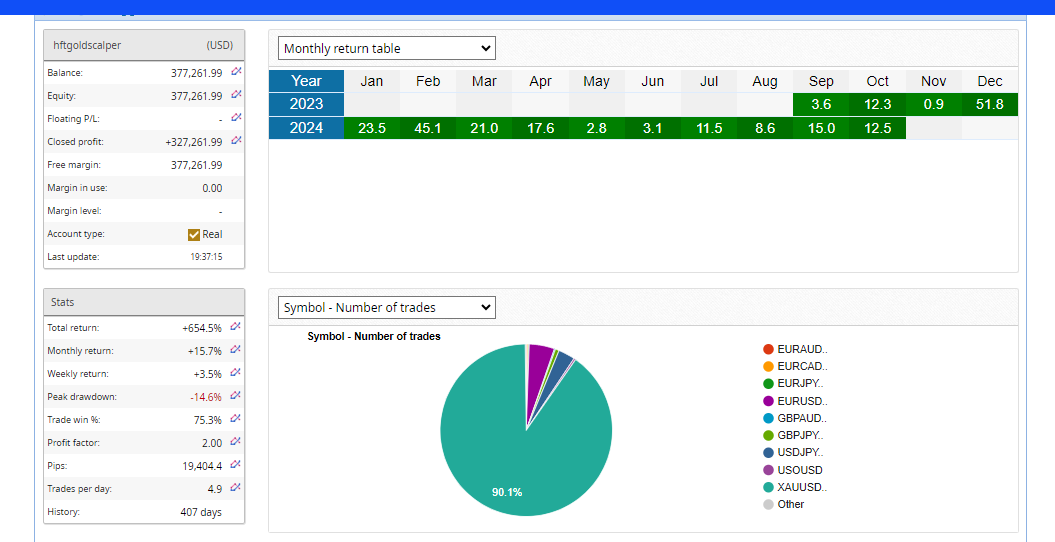Open the Equity chart icon

pos(236,95)
